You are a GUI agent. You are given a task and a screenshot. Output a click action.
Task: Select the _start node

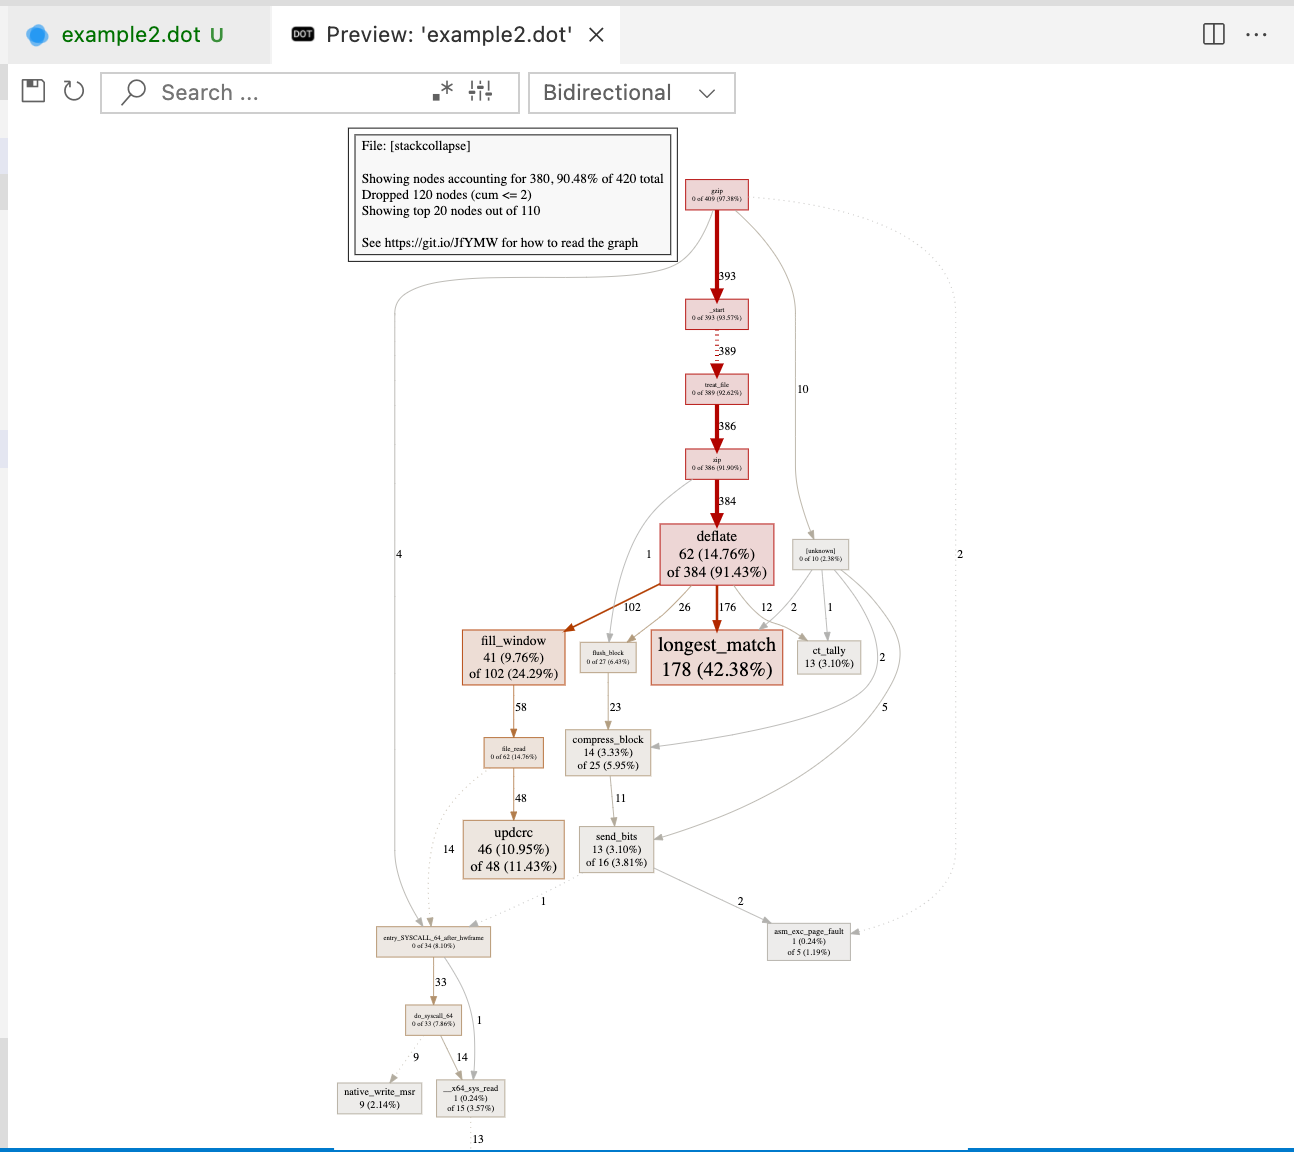point(717,314)
